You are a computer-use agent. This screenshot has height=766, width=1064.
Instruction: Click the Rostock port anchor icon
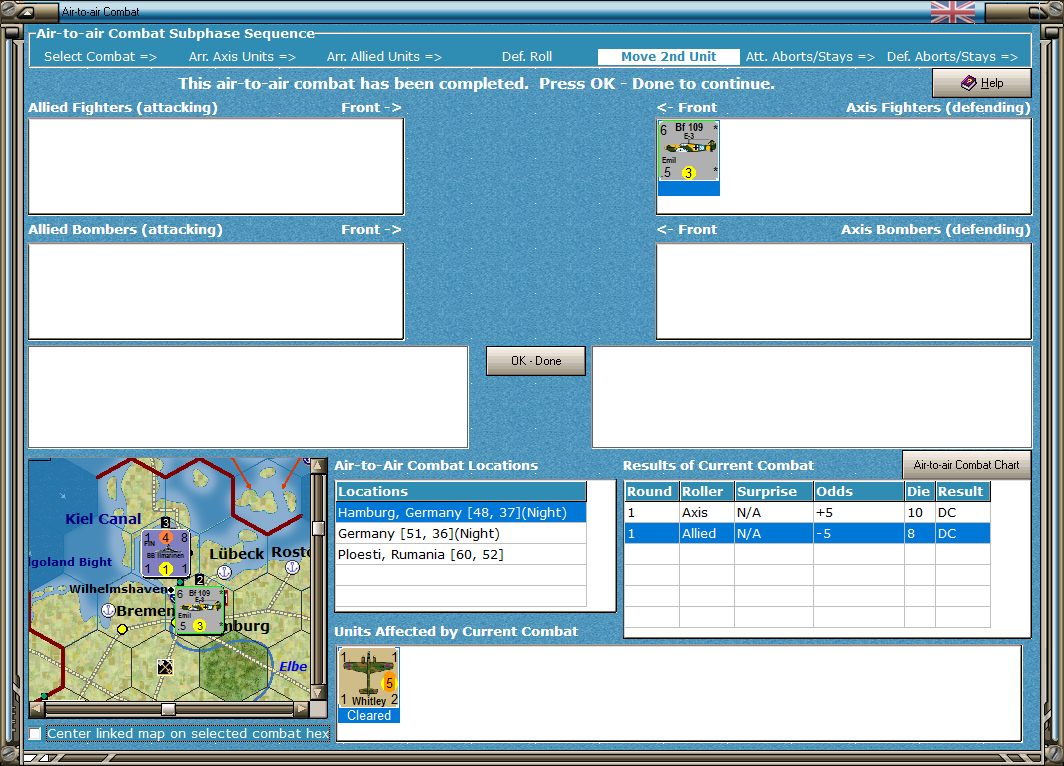coord(292,567)
